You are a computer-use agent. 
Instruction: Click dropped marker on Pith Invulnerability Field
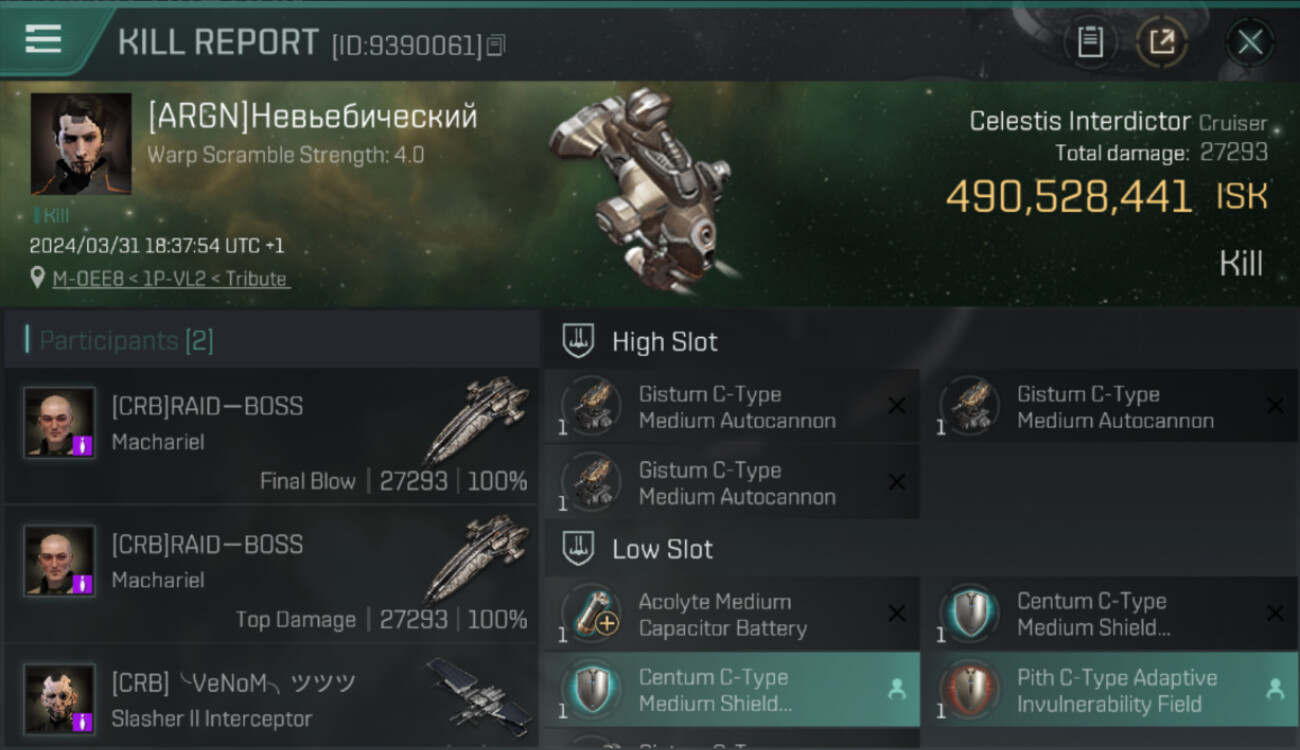[1275, 689]
